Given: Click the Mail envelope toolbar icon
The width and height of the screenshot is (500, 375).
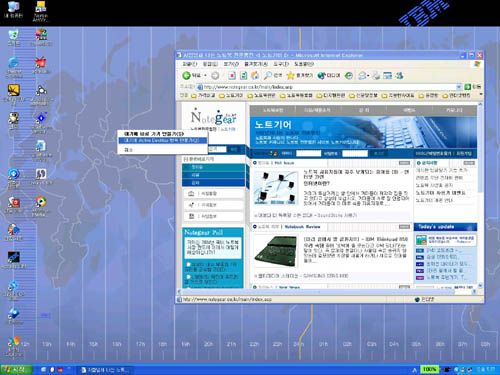Looking at the screenshot, I should (362, 76).
